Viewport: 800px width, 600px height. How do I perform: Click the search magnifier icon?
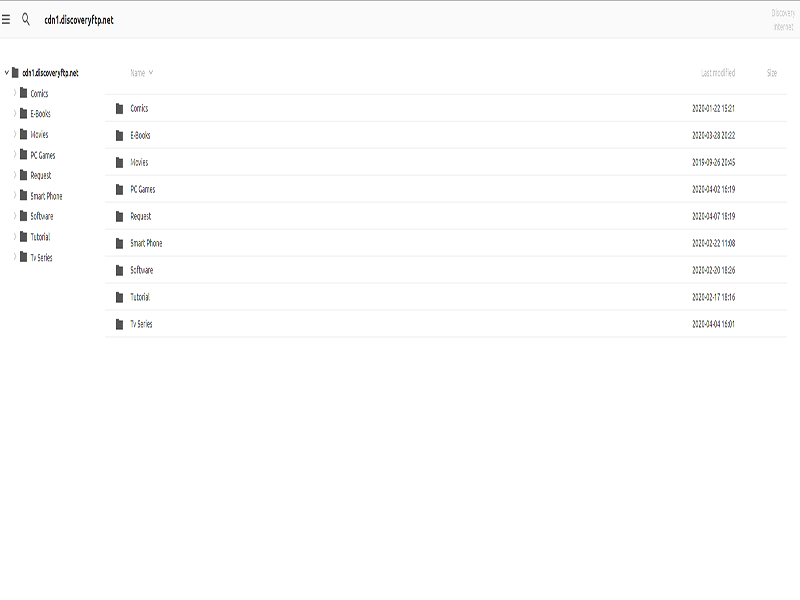(26, 19)
